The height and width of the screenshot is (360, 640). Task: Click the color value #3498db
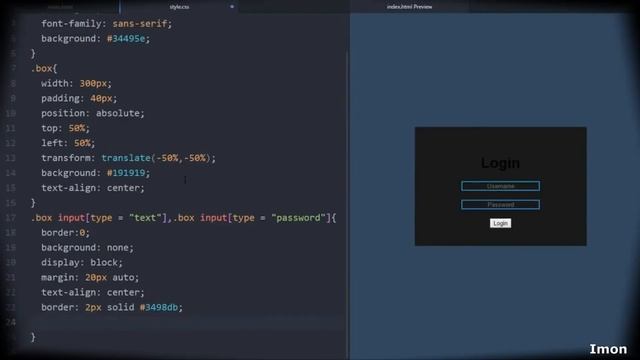point(159,307)
